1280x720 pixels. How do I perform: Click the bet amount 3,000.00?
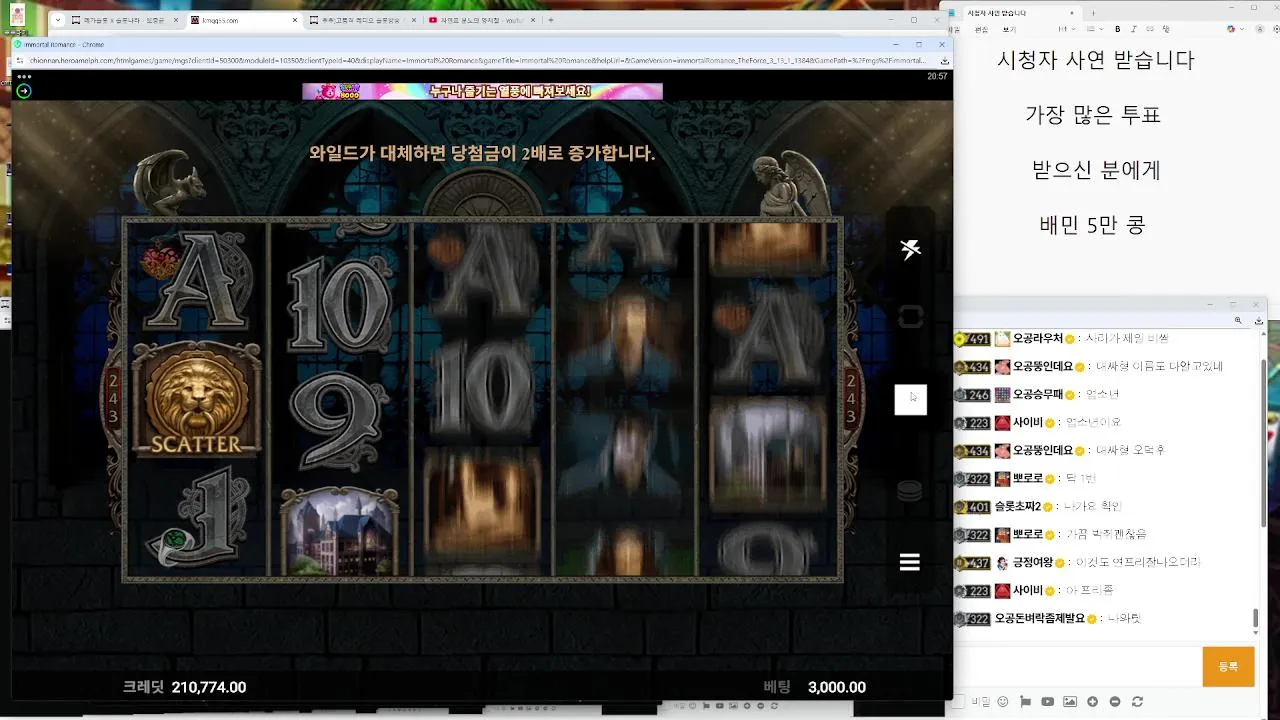[x=837, y=687]
